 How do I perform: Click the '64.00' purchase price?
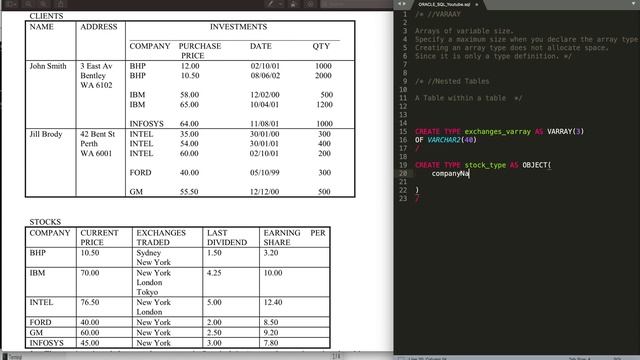coord(189,124)
